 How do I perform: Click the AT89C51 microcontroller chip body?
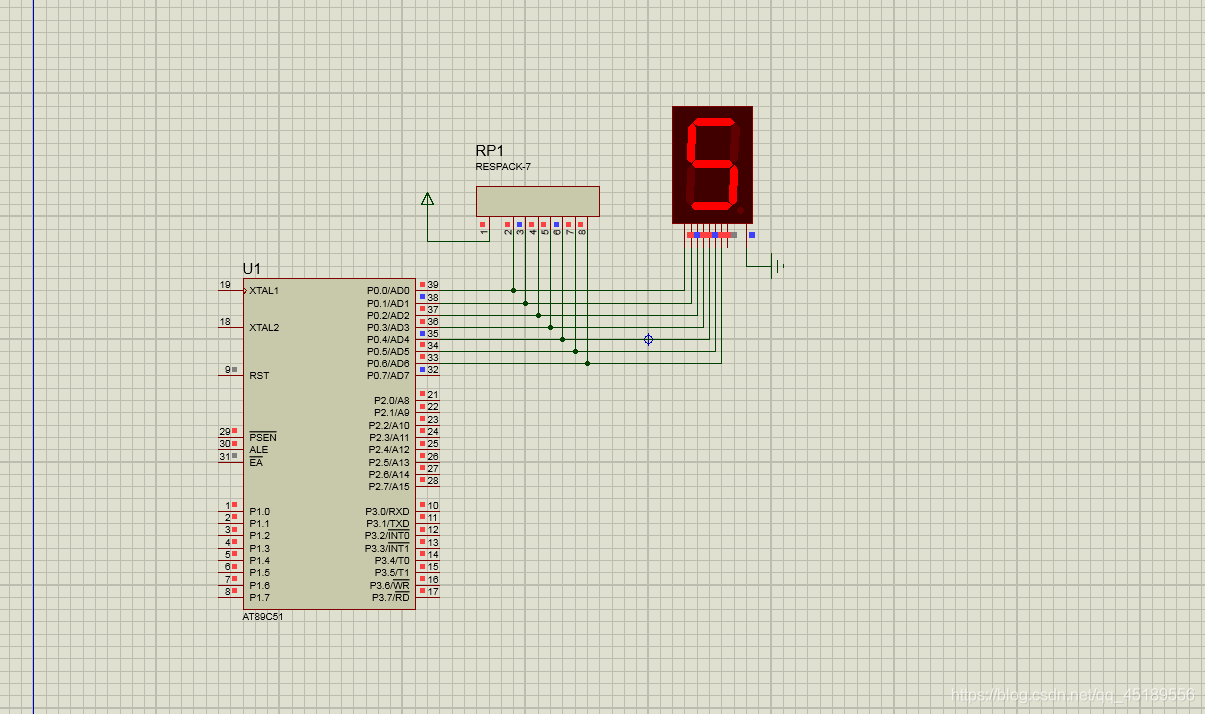click(329, 444)
